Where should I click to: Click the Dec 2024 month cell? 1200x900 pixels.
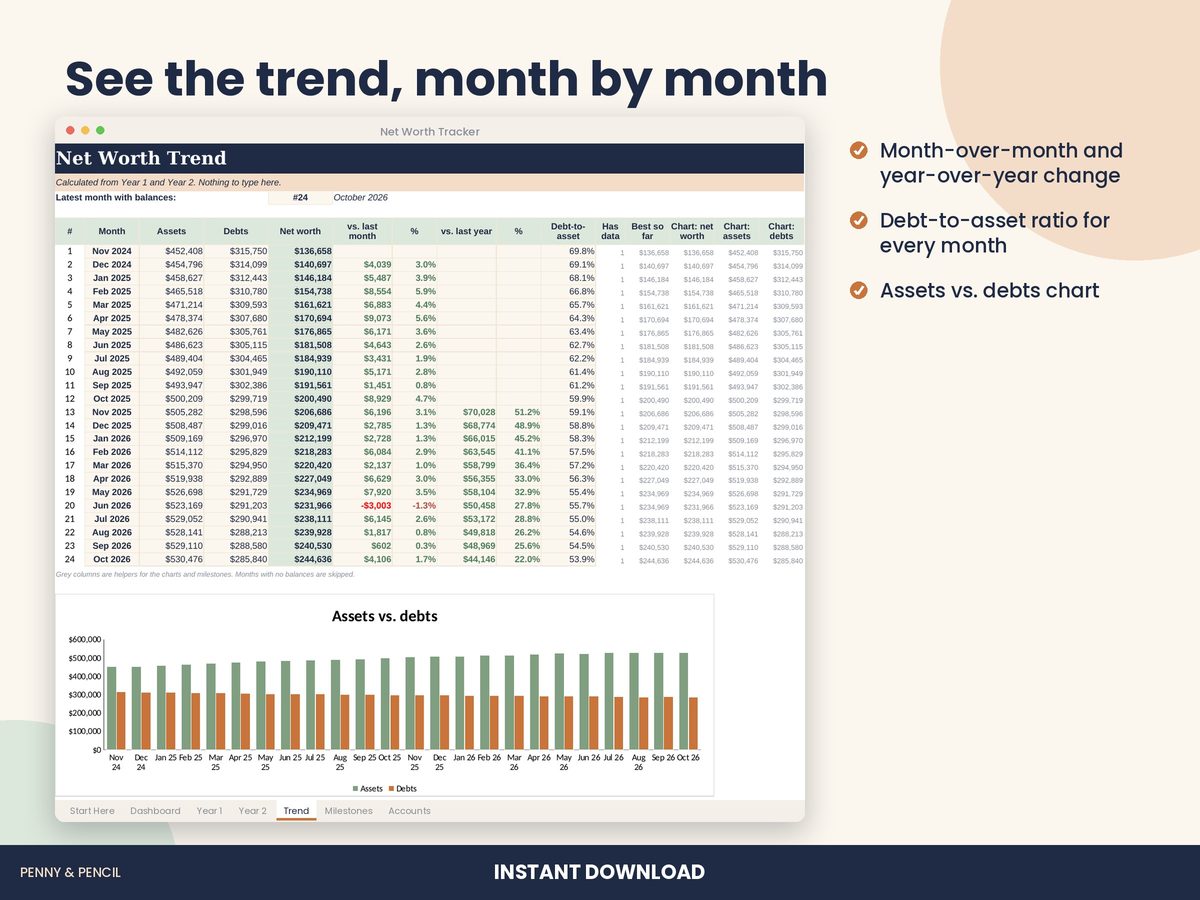pos(112,265)
